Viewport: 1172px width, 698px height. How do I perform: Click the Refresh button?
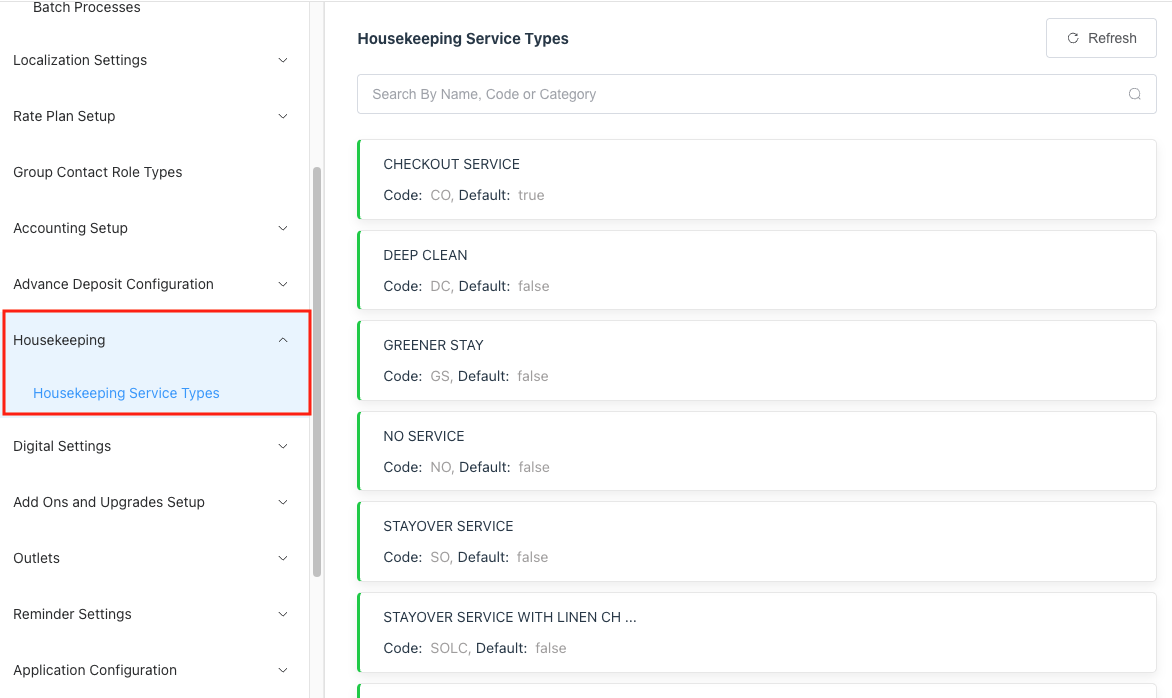click(1101, 38)
